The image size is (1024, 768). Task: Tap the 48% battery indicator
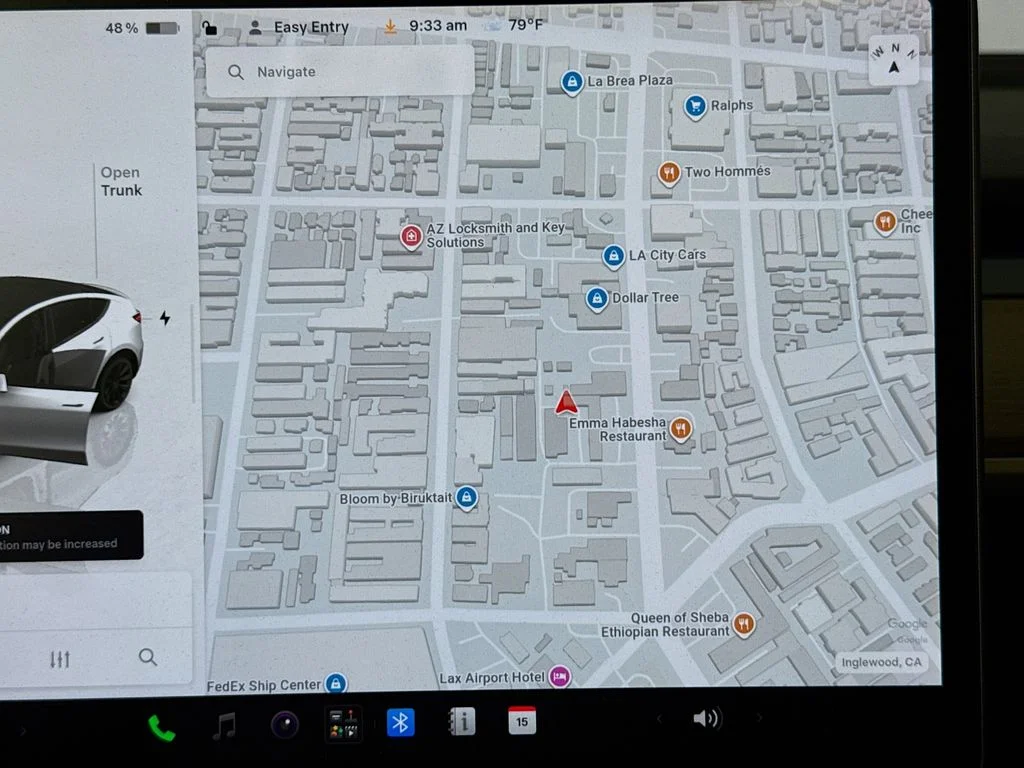(142, 28)
